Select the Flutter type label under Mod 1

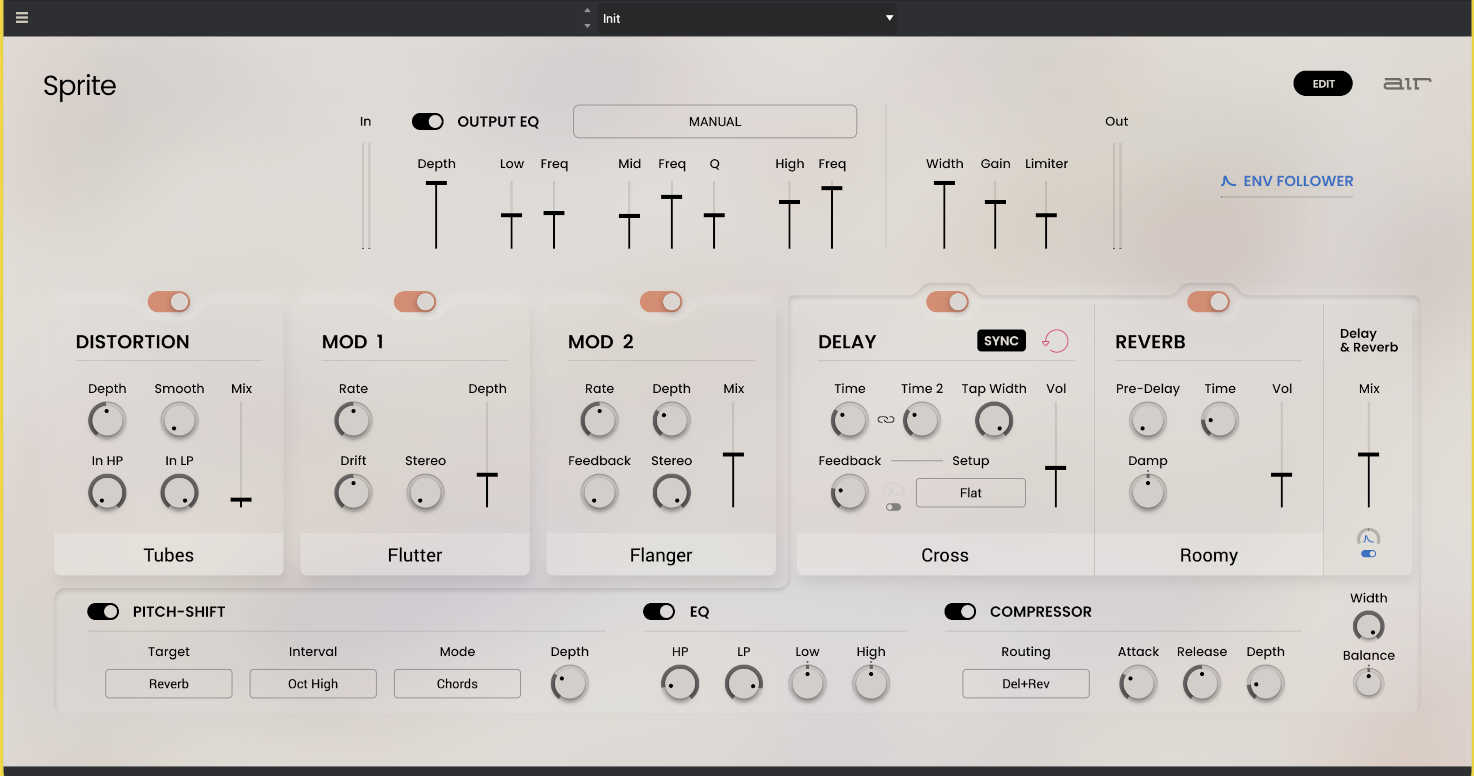pos(414,555)
